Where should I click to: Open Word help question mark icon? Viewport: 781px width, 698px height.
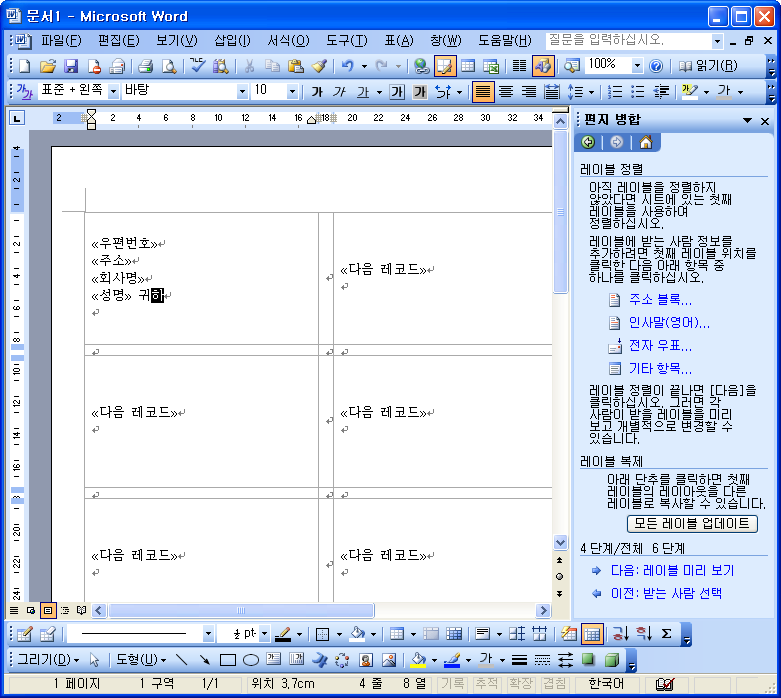click(656, 66)
